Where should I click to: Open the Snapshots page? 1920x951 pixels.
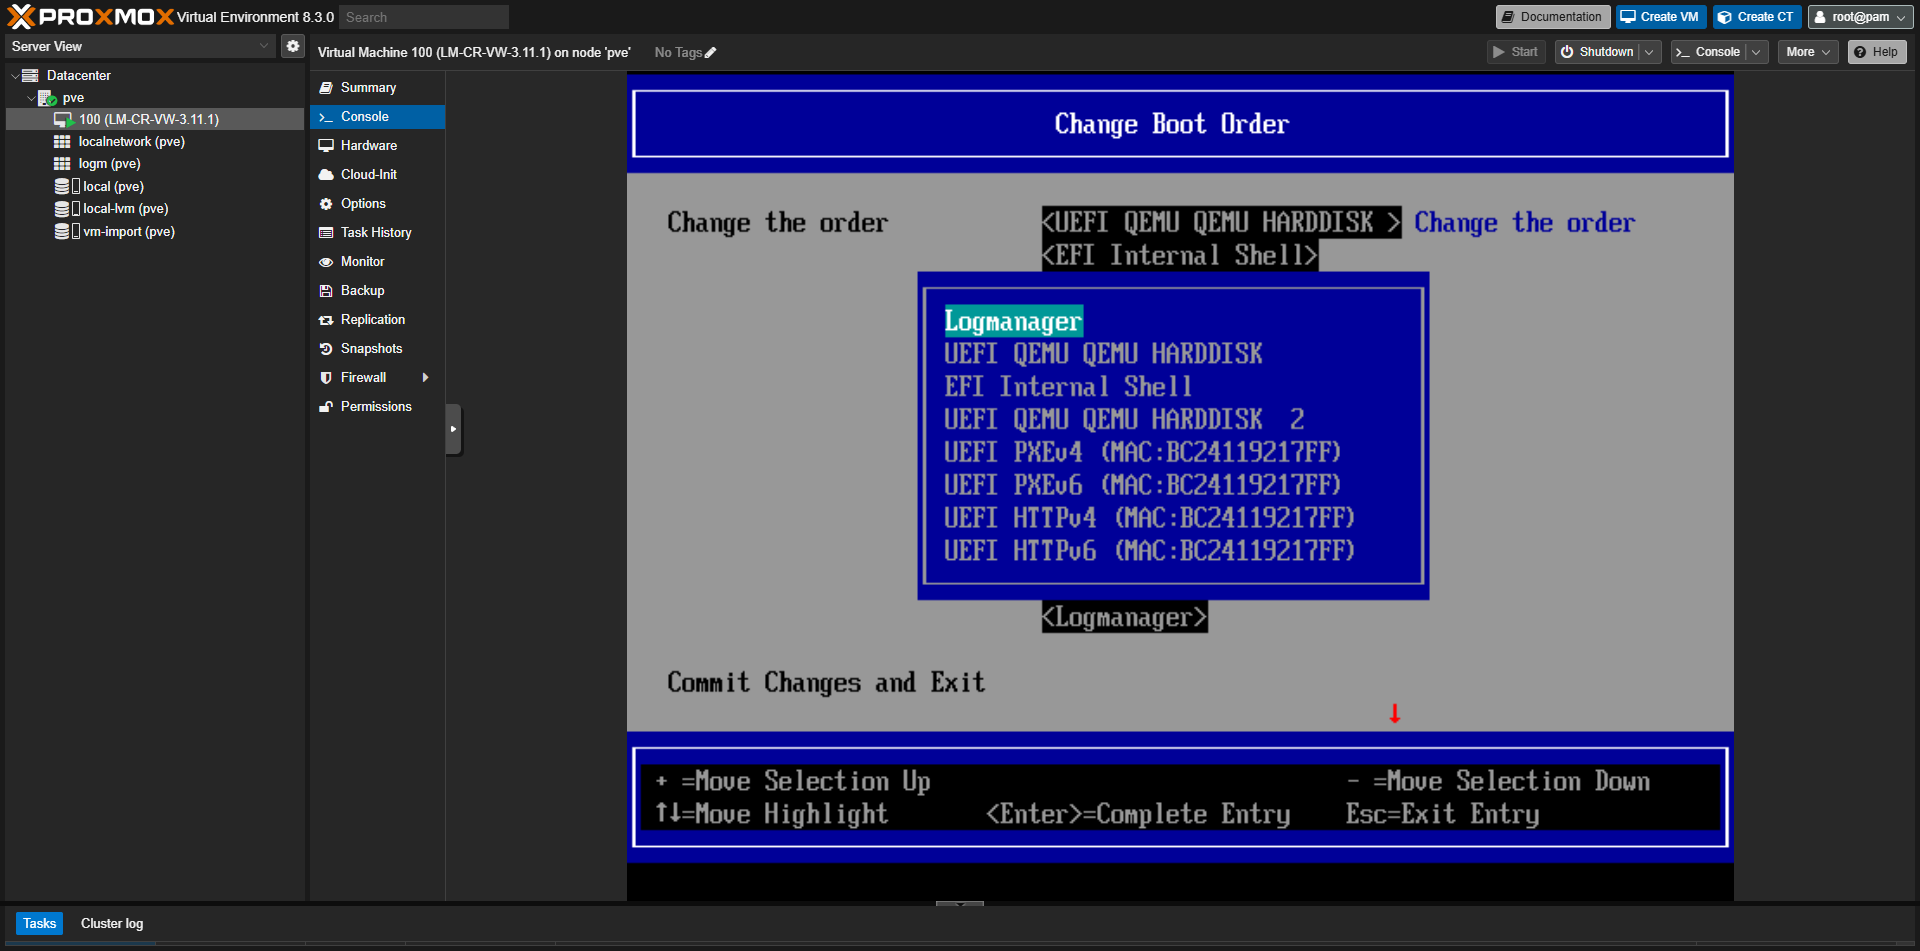(x=371, y=349)
